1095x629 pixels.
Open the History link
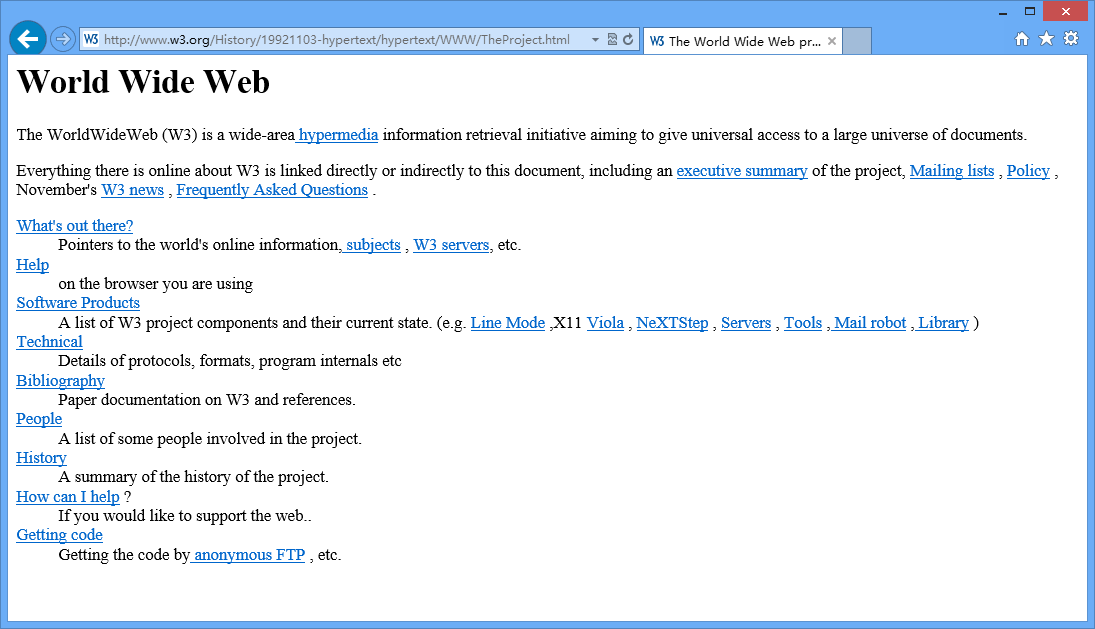[42, 458]
